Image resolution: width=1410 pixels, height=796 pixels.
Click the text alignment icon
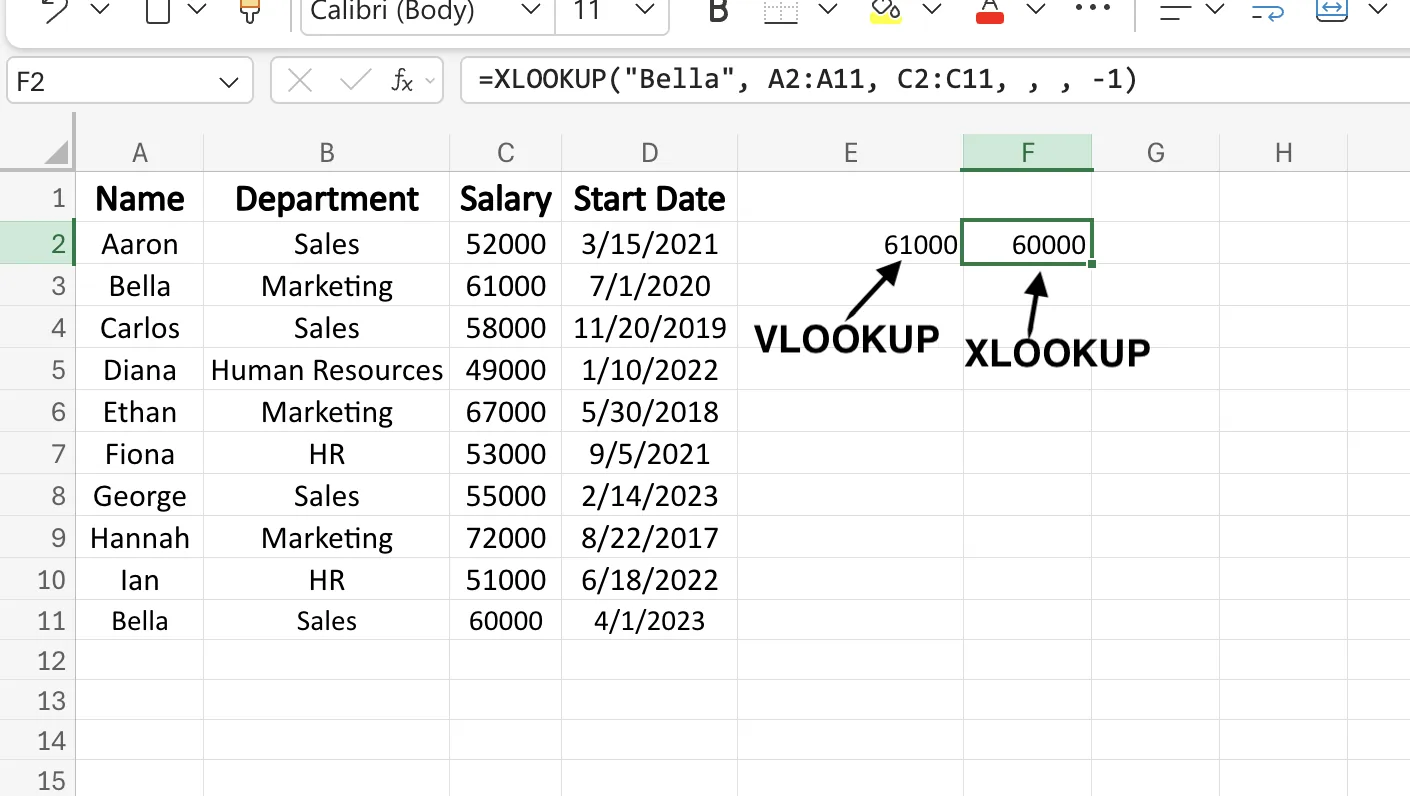[x=1176, y=11]
